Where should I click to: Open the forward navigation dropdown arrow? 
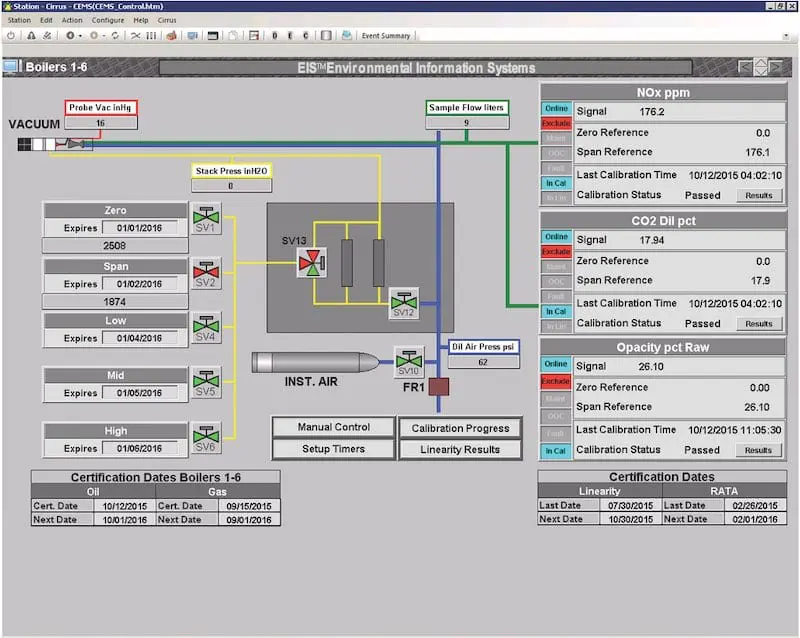[104, 35]
